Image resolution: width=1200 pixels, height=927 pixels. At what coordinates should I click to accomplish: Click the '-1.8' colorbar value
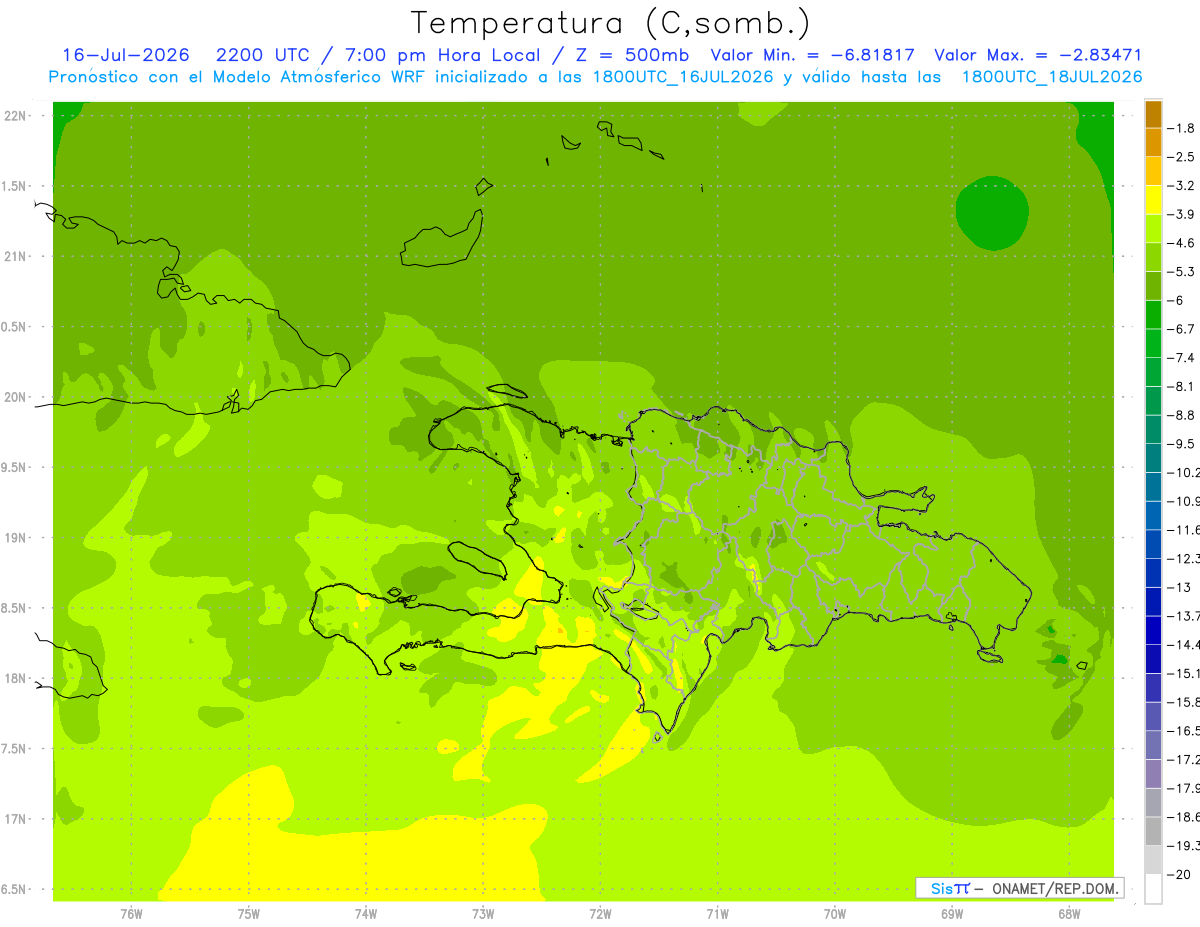pos(1182,128)
